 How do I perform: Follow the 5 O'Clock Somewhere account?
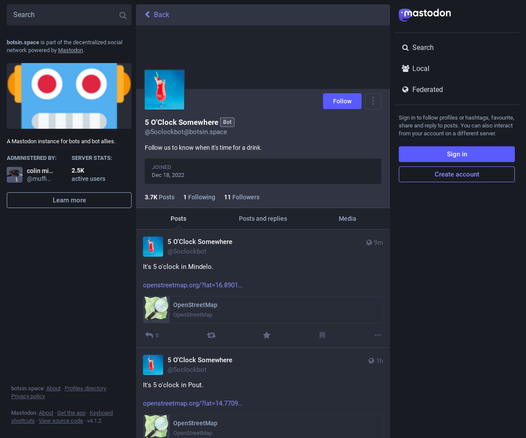point(342,101)
